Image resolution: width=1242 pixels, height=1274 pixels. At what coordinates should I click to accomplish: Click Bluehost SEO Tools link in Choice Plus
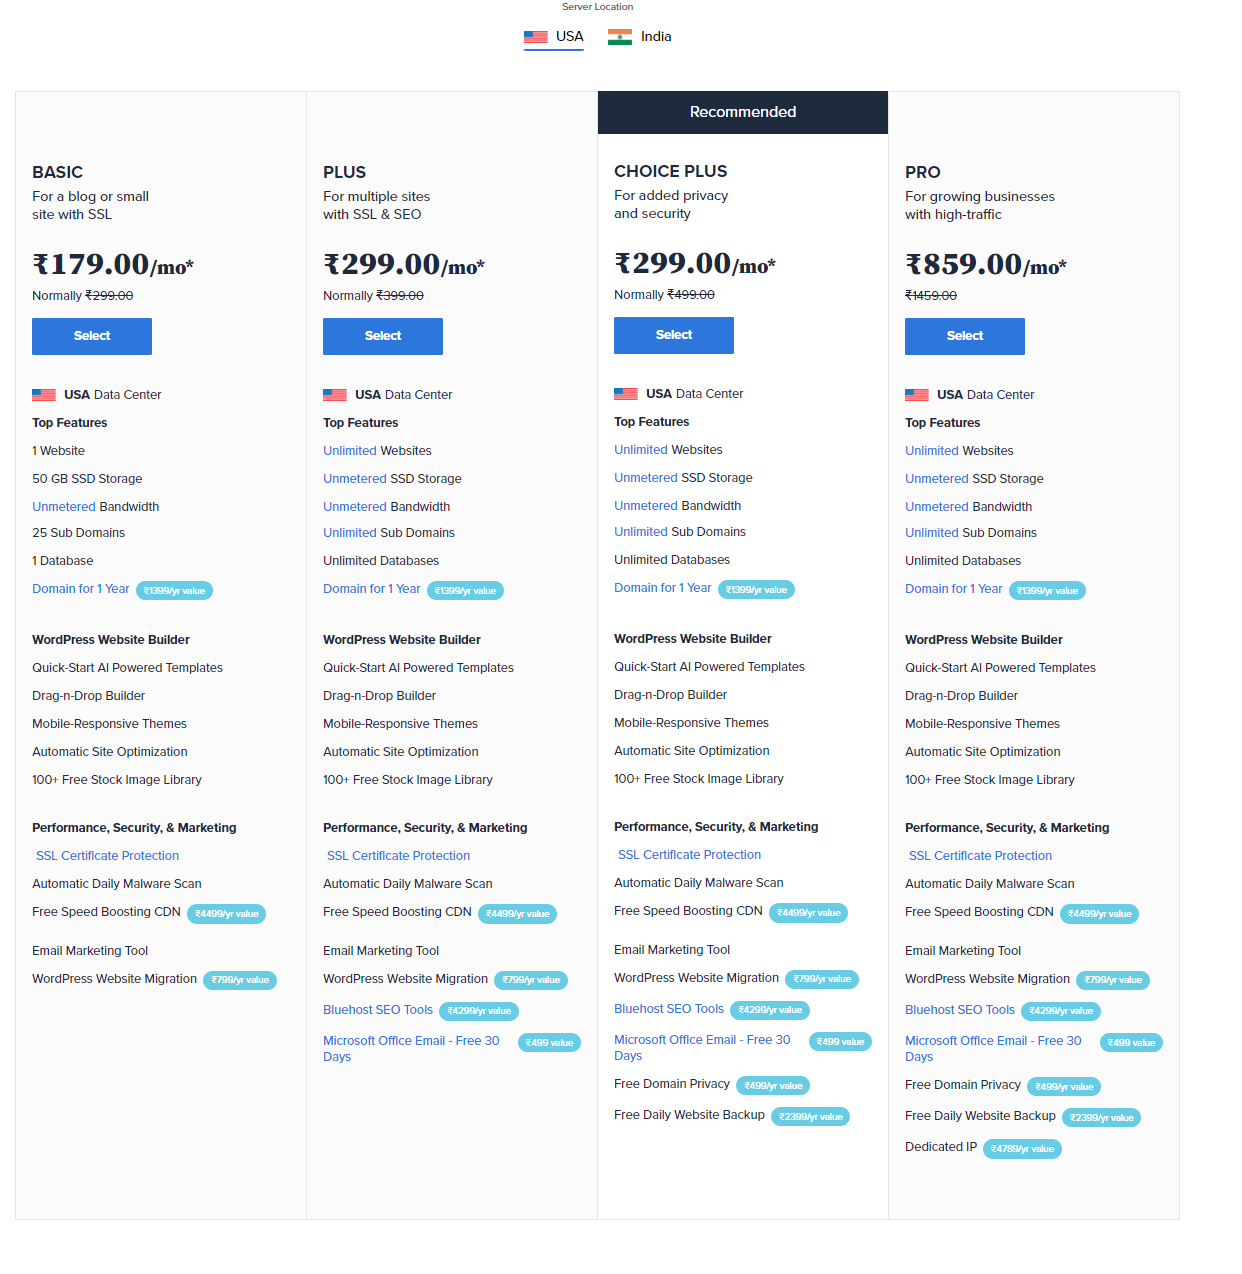click(668, 1009)
